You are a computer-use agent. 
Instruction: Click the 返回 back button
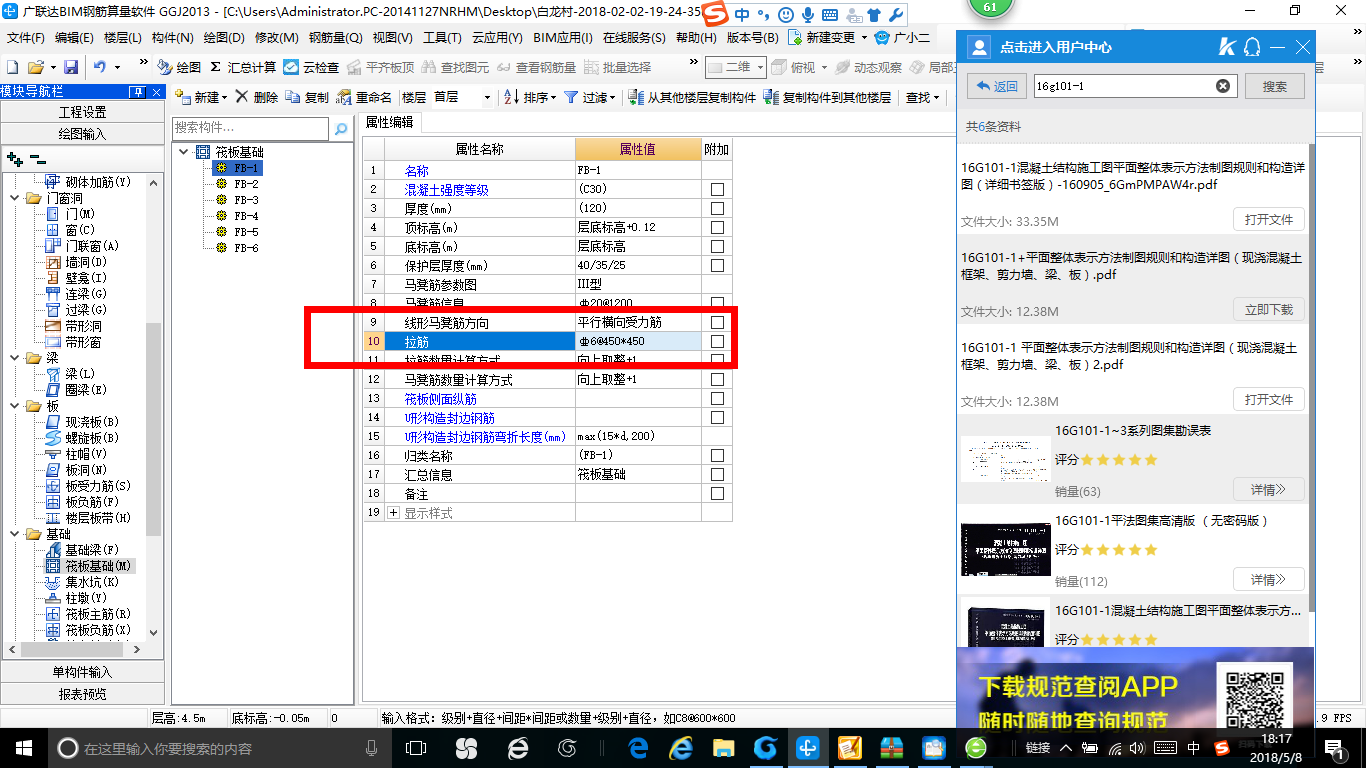(x=997, y=86)
